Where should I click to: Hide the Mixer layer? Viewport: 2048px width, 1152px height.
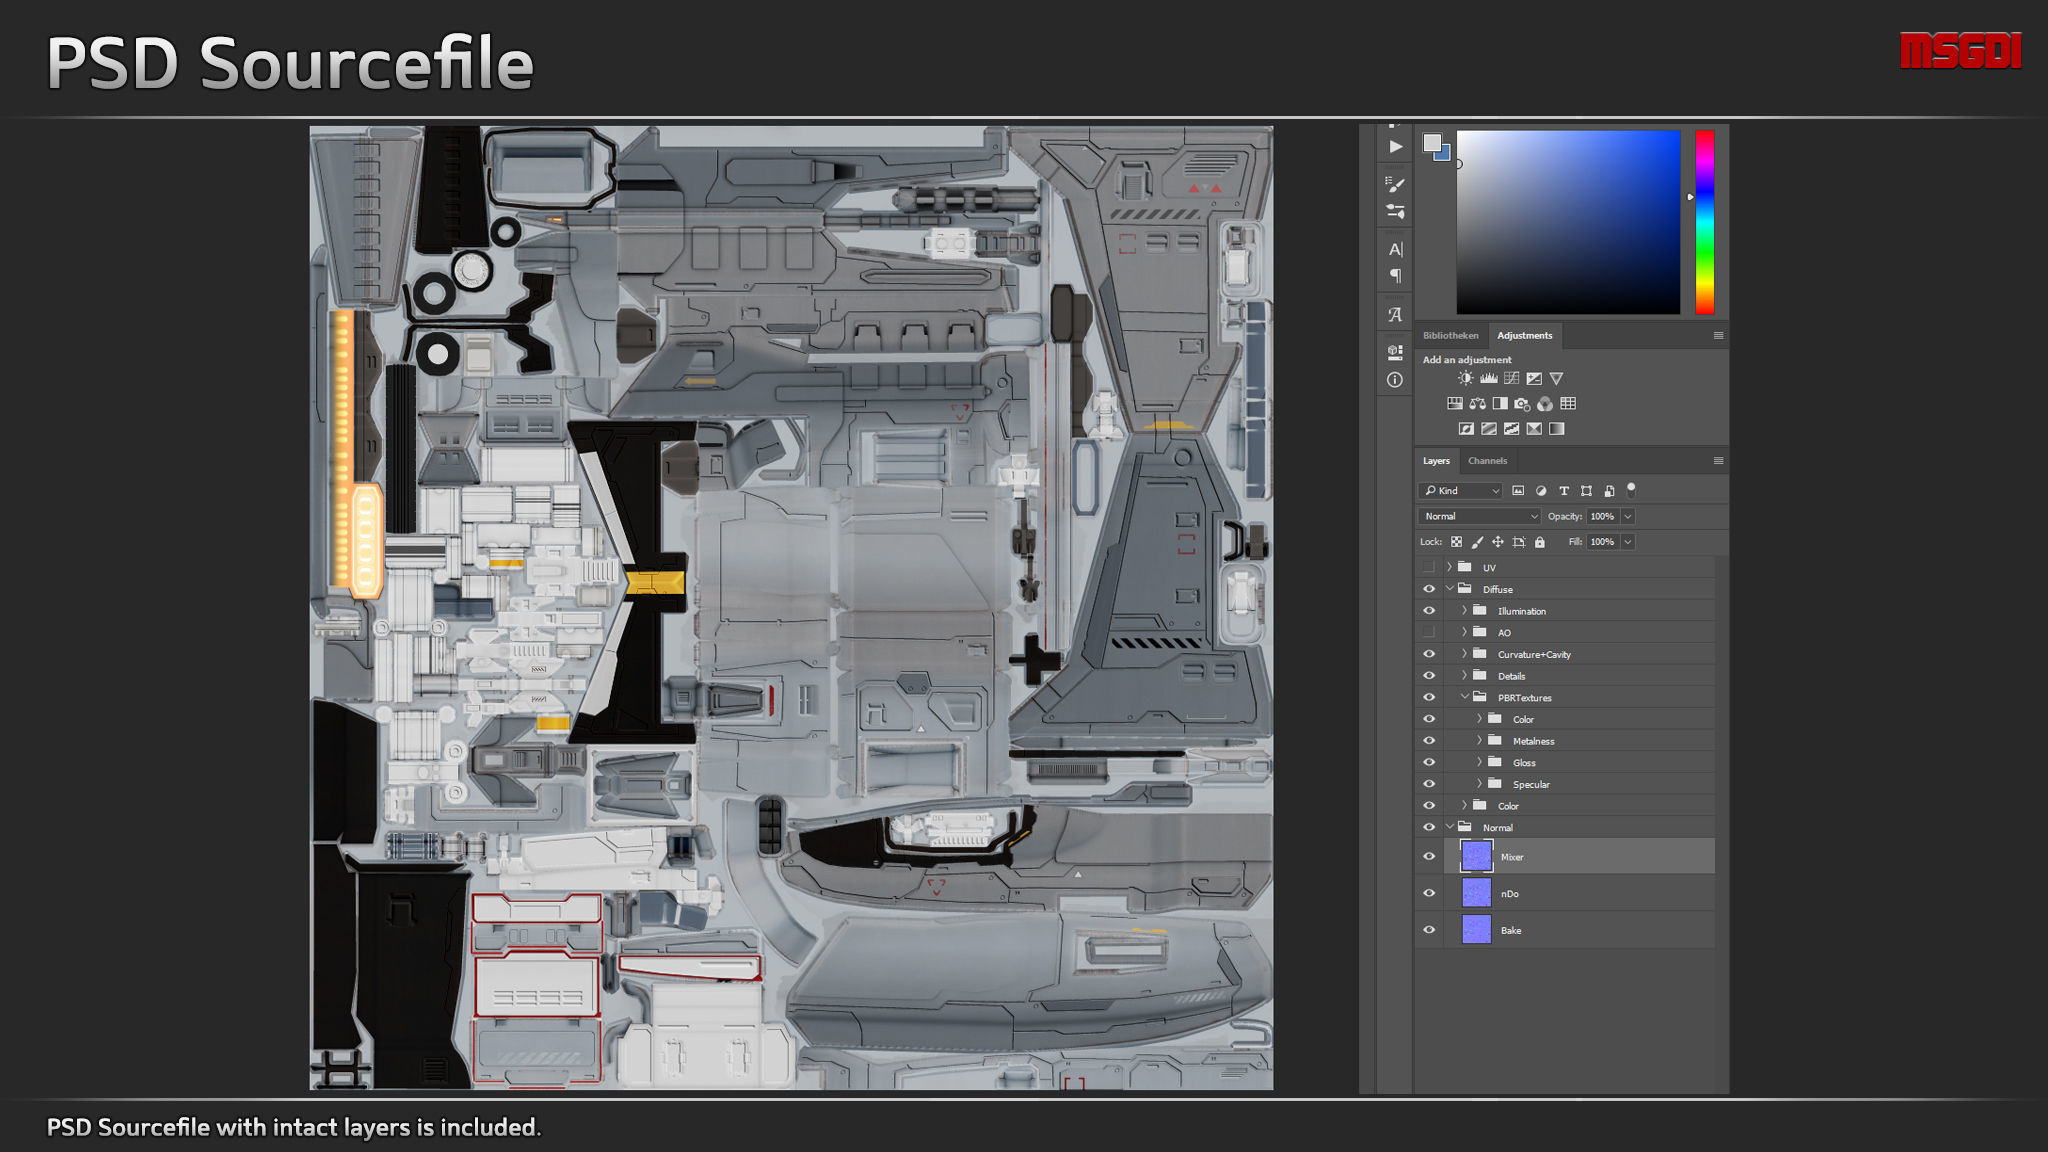[x=1429, y=857]
